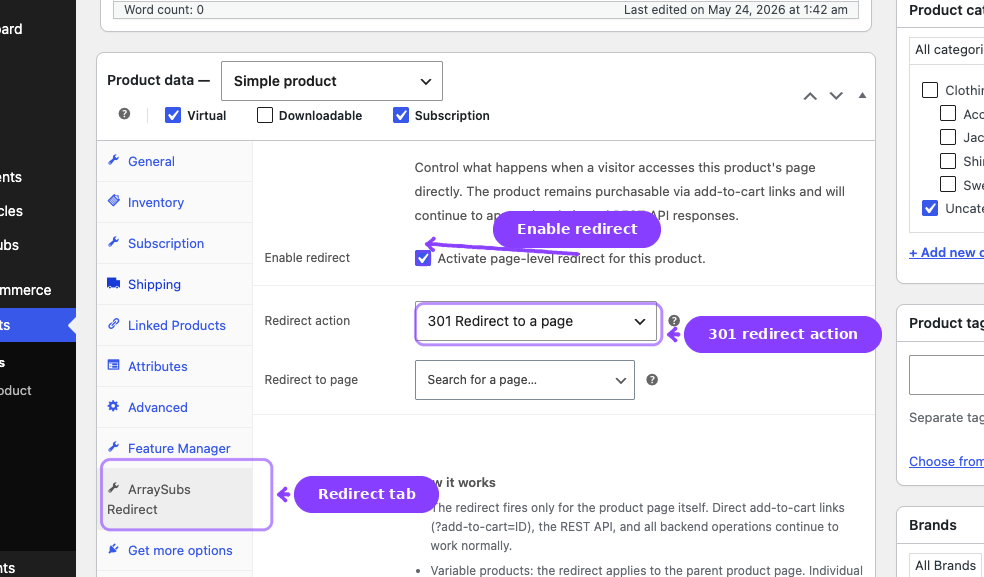Toggle the Subscription checkbox
Viewport: 984px width, 577px height.
coord(400,116)
